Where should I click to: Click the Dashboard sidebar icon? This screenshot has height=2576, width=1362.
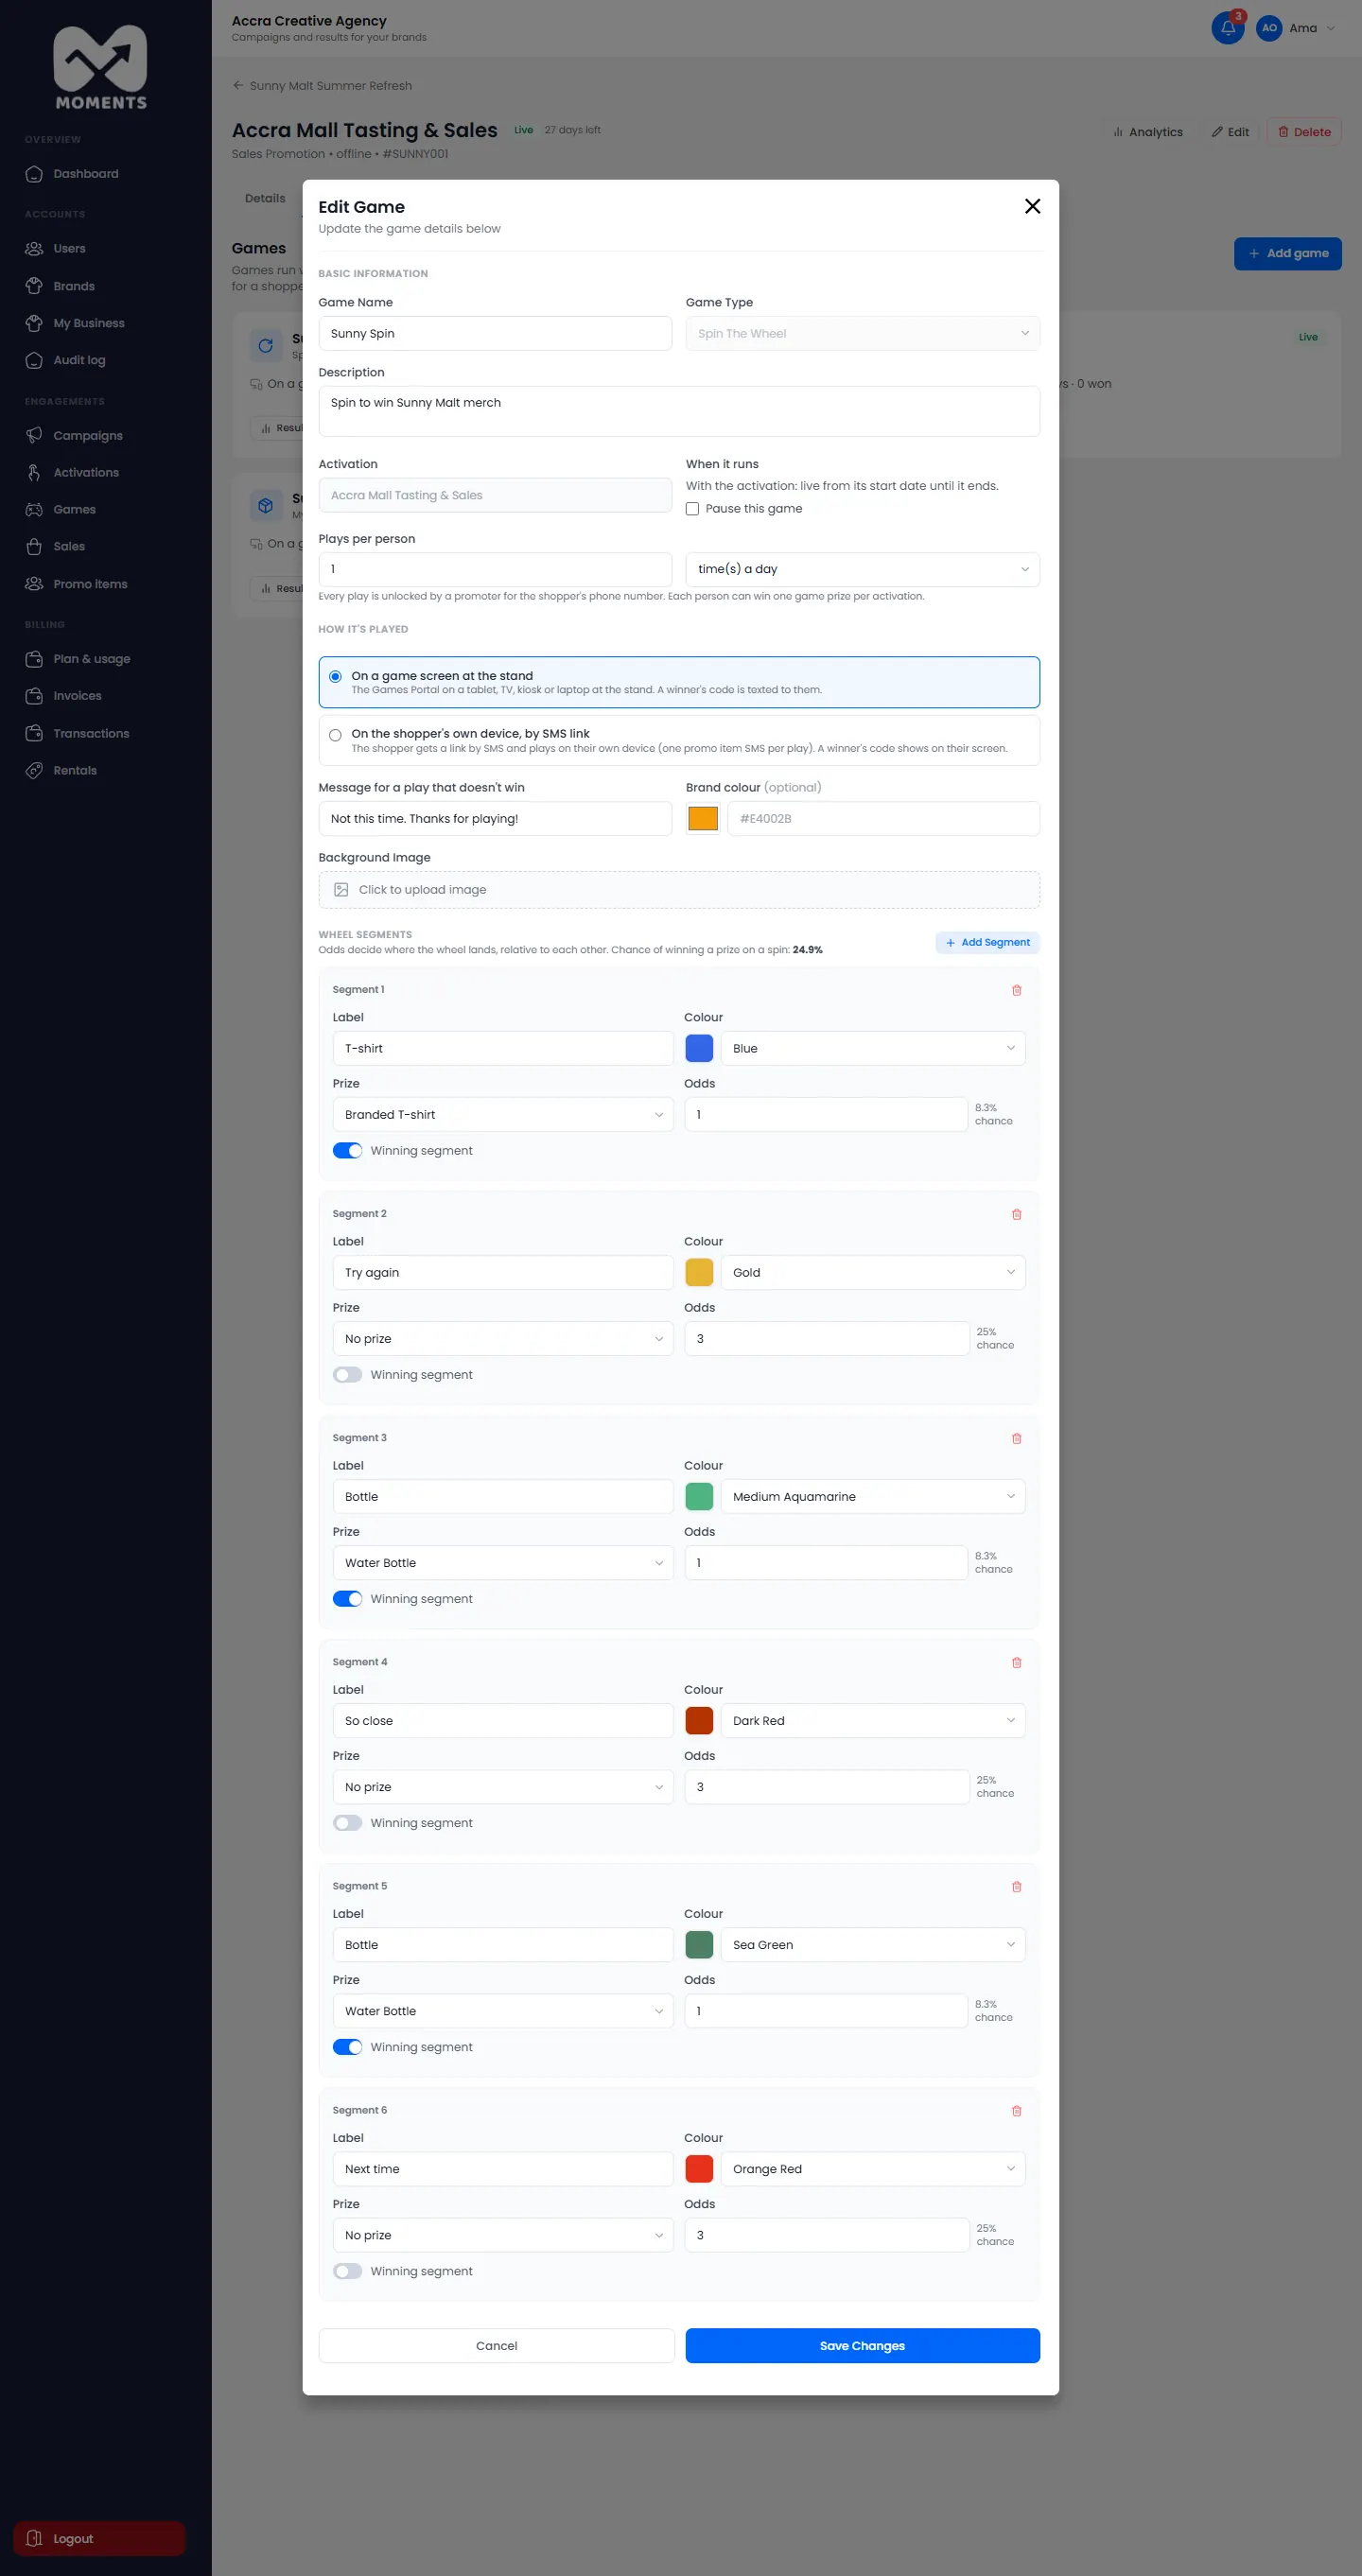click(34, 174)
